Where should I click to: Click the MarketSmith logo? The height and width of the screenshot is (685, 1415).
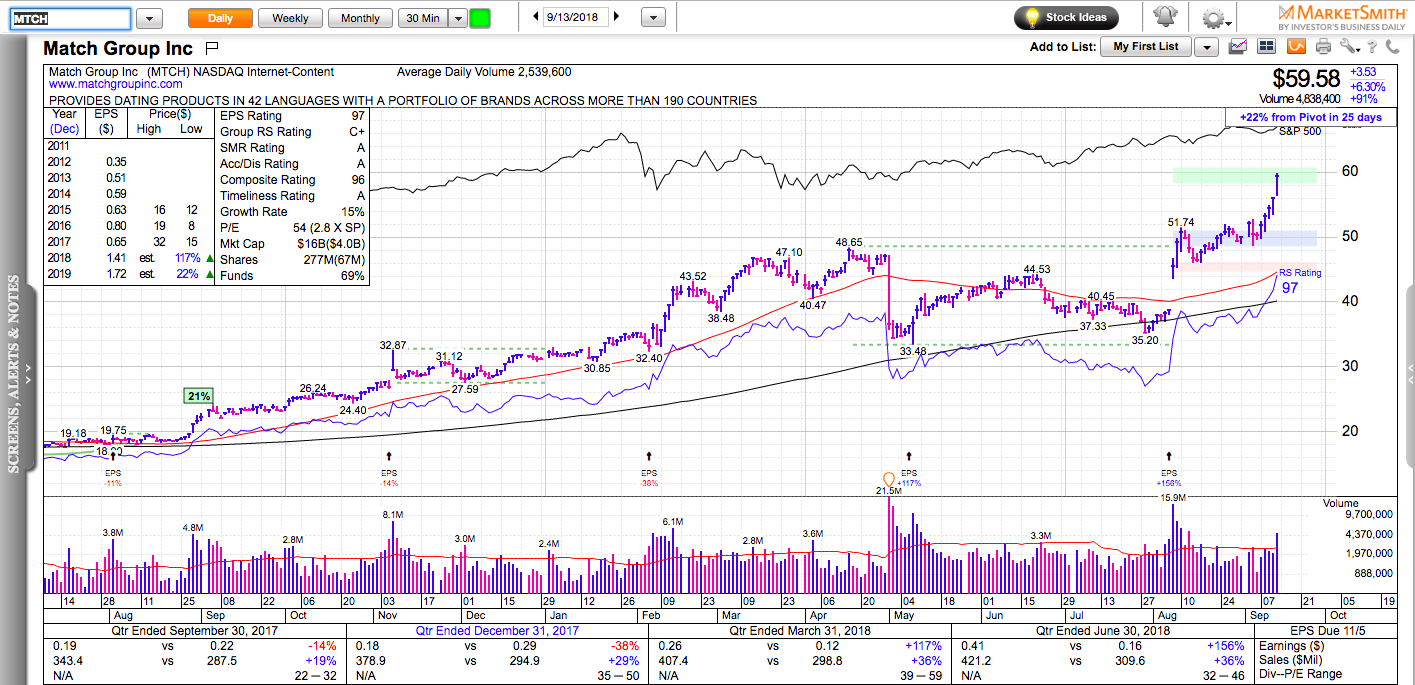(1341, 17)
